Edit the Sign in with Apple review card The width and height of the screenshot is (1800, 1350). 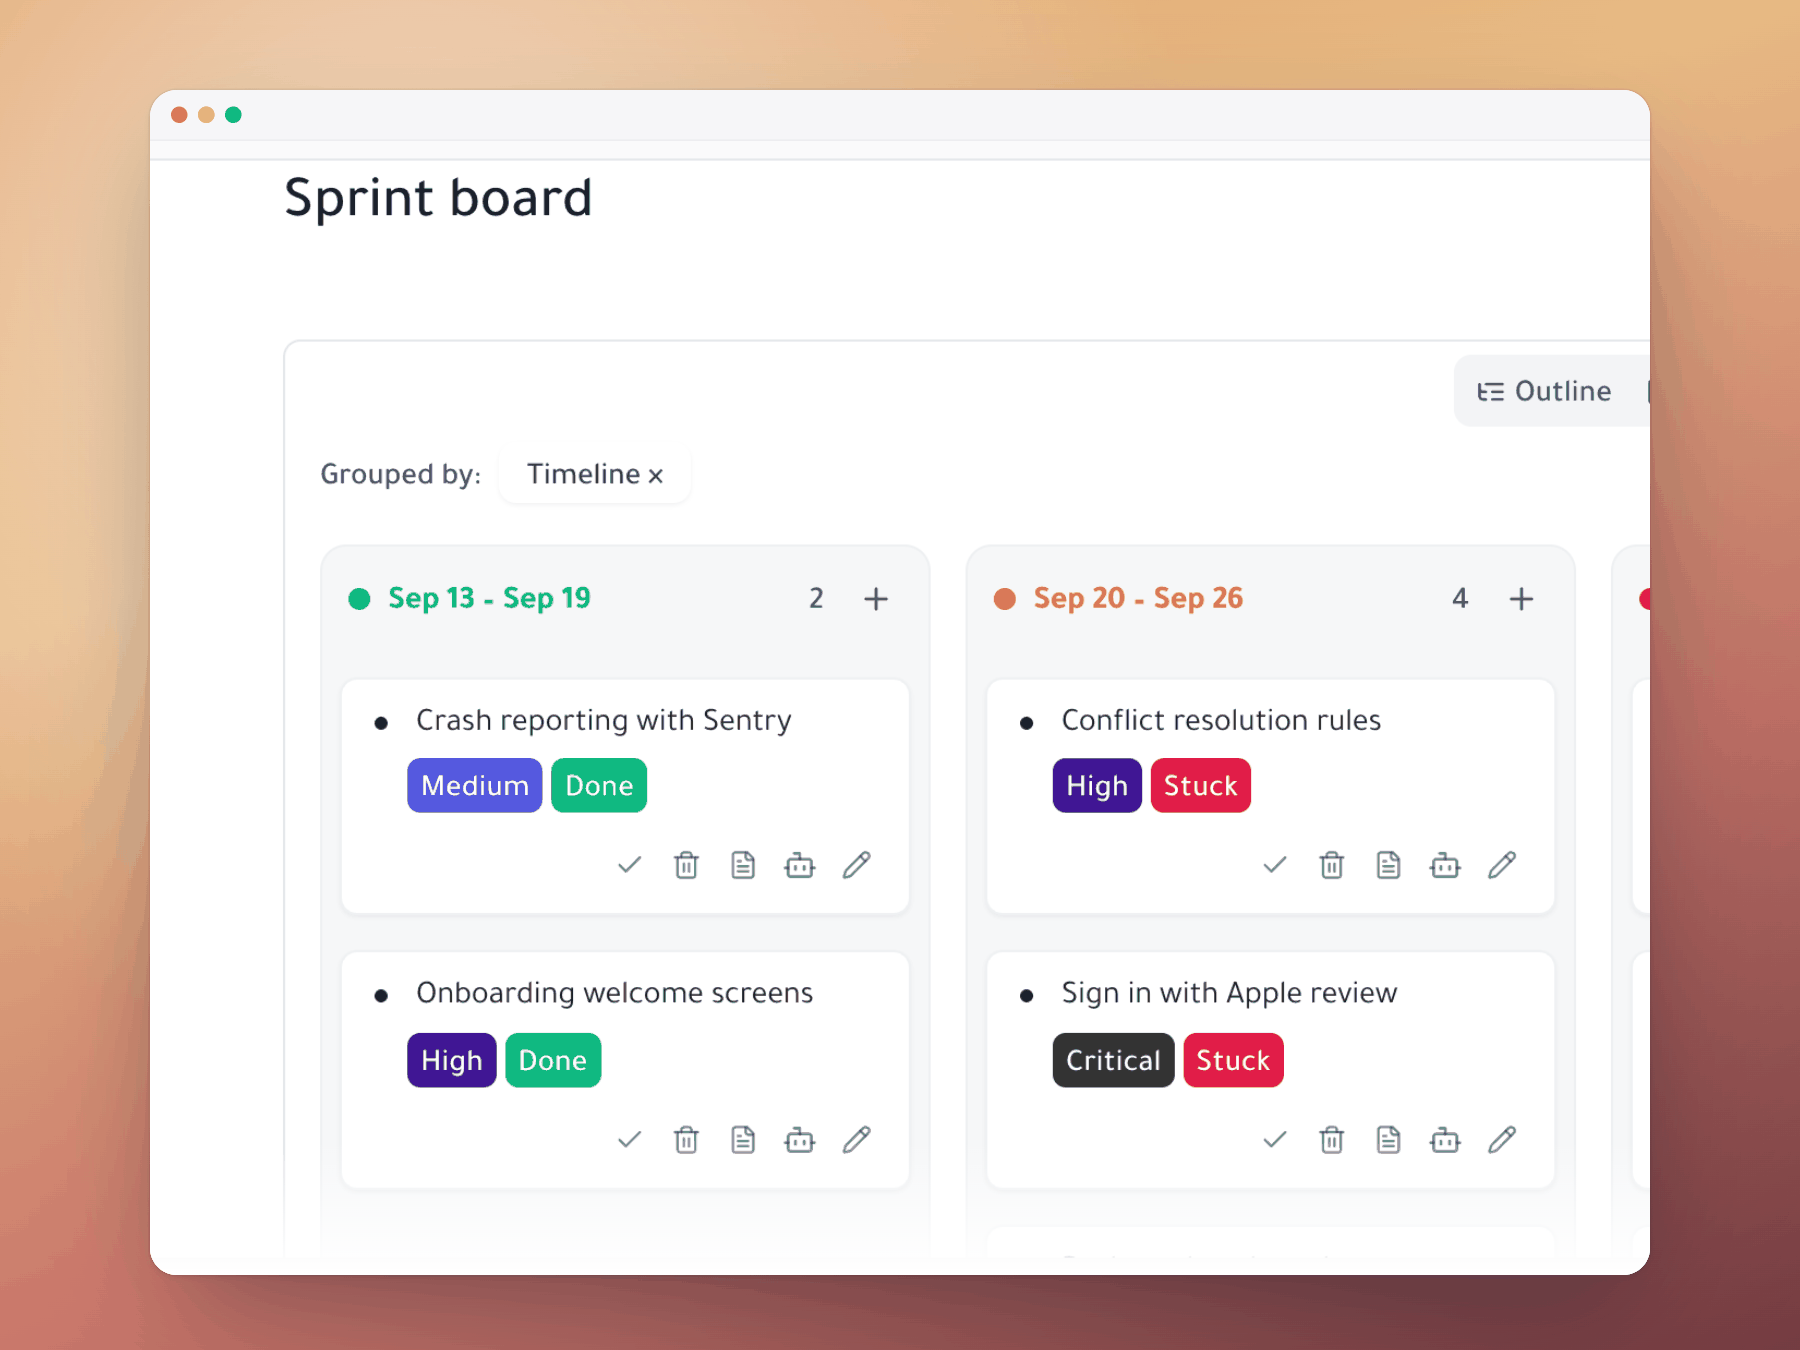pyautogui.click(x=1503, y=1139)
